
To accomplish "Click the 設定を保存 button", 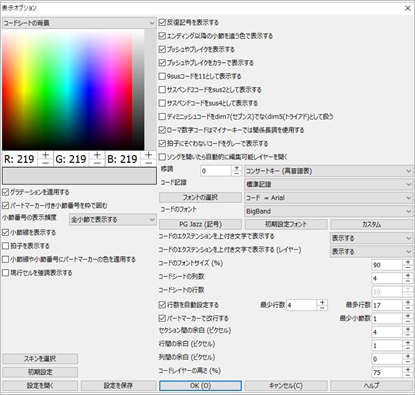I will pos(118,386).
